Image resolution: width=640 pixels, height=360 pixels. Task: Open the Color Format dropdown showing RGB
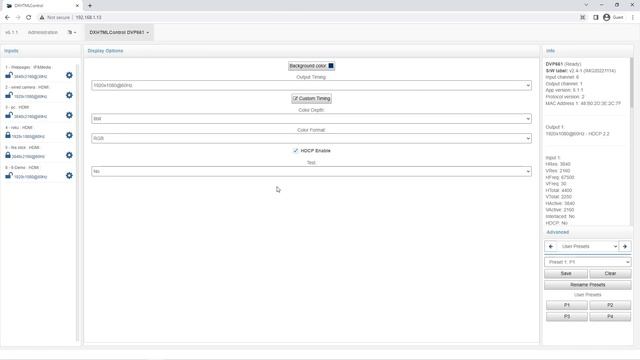tap(311, 138)
